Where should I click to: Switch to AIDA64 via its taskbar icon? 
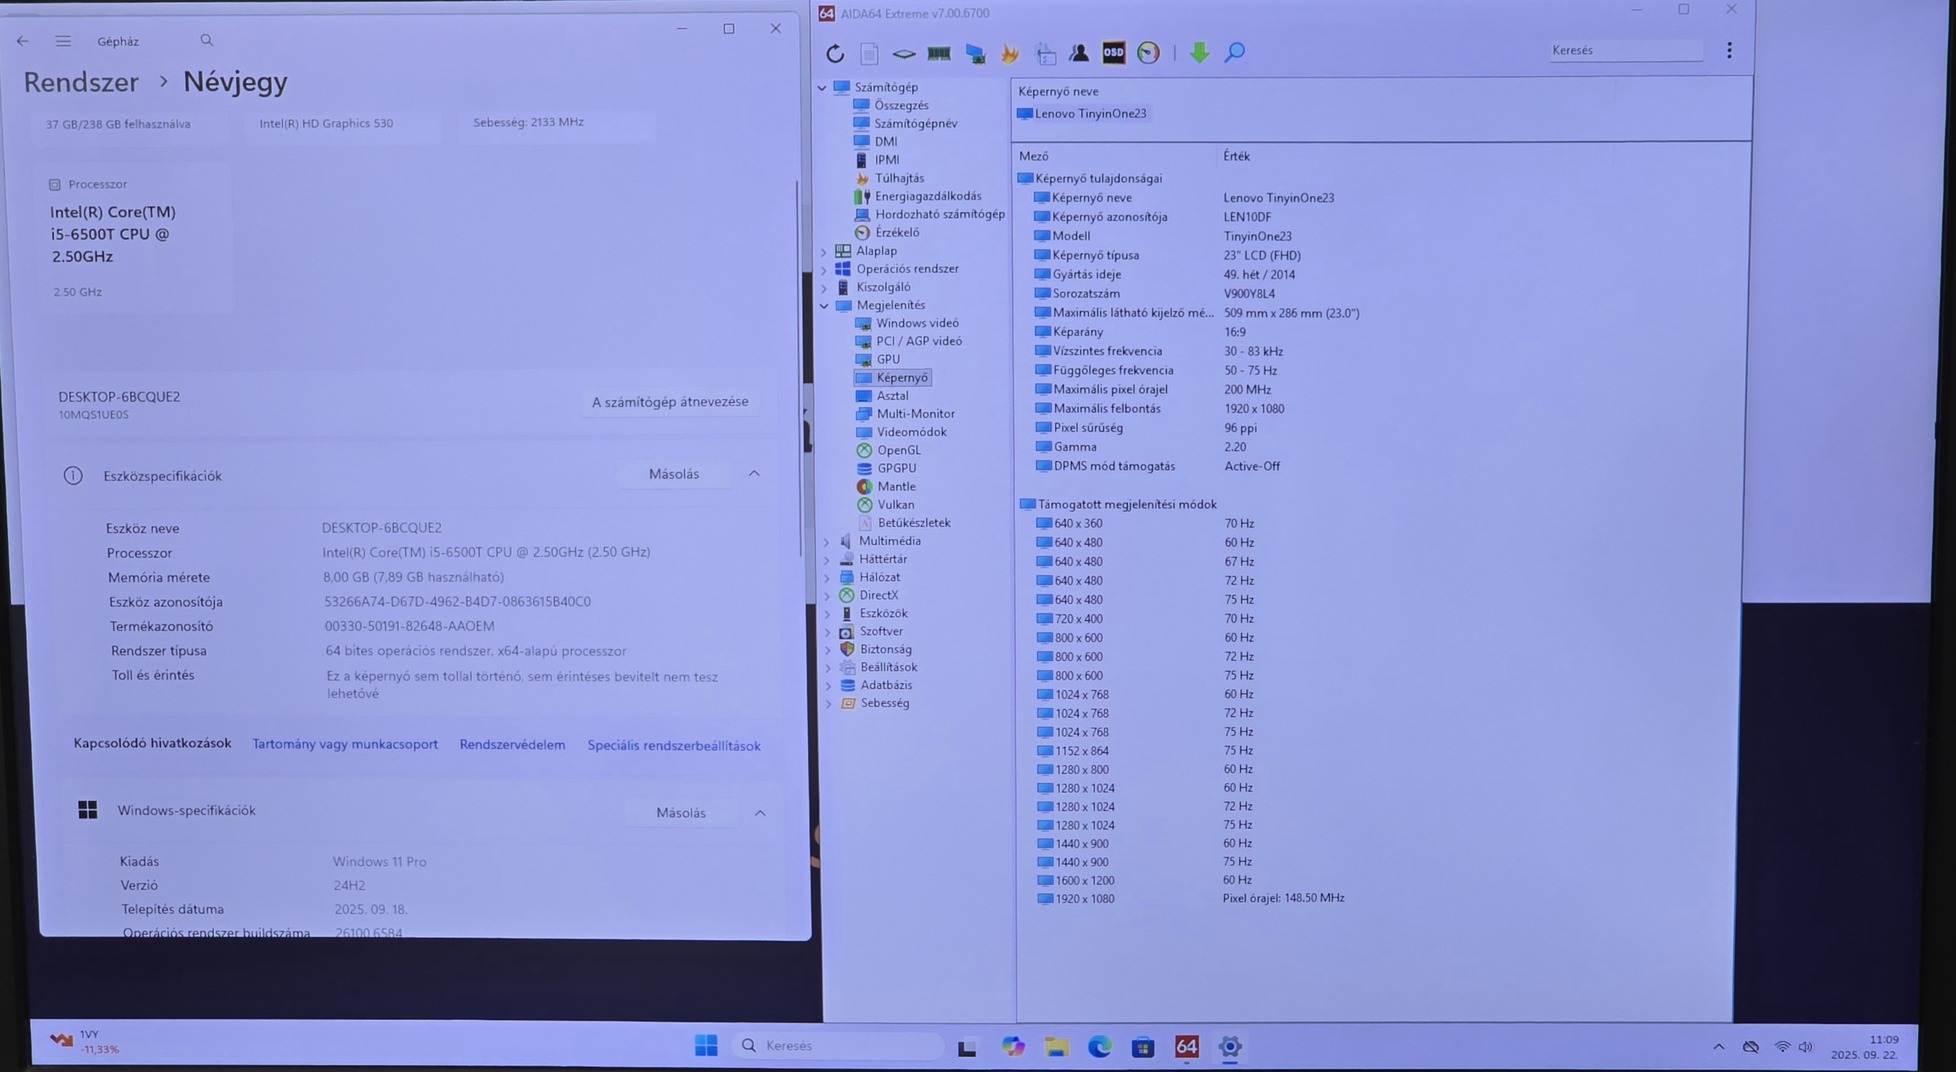(x=1187, y=1047)
